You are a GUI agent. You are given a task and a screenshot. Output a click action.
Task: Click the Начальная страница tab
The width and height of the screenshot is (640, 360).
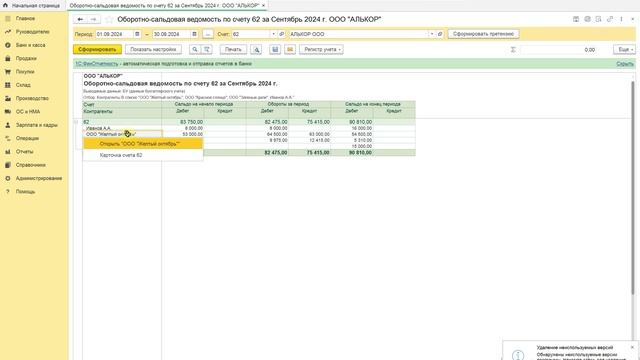tap(32, 6)
